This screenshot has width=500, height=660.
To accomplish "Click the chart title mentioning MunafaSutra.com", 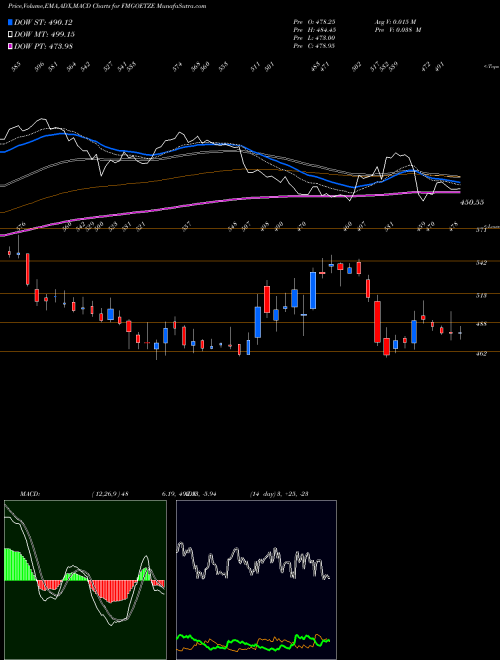I will (107, 7).
